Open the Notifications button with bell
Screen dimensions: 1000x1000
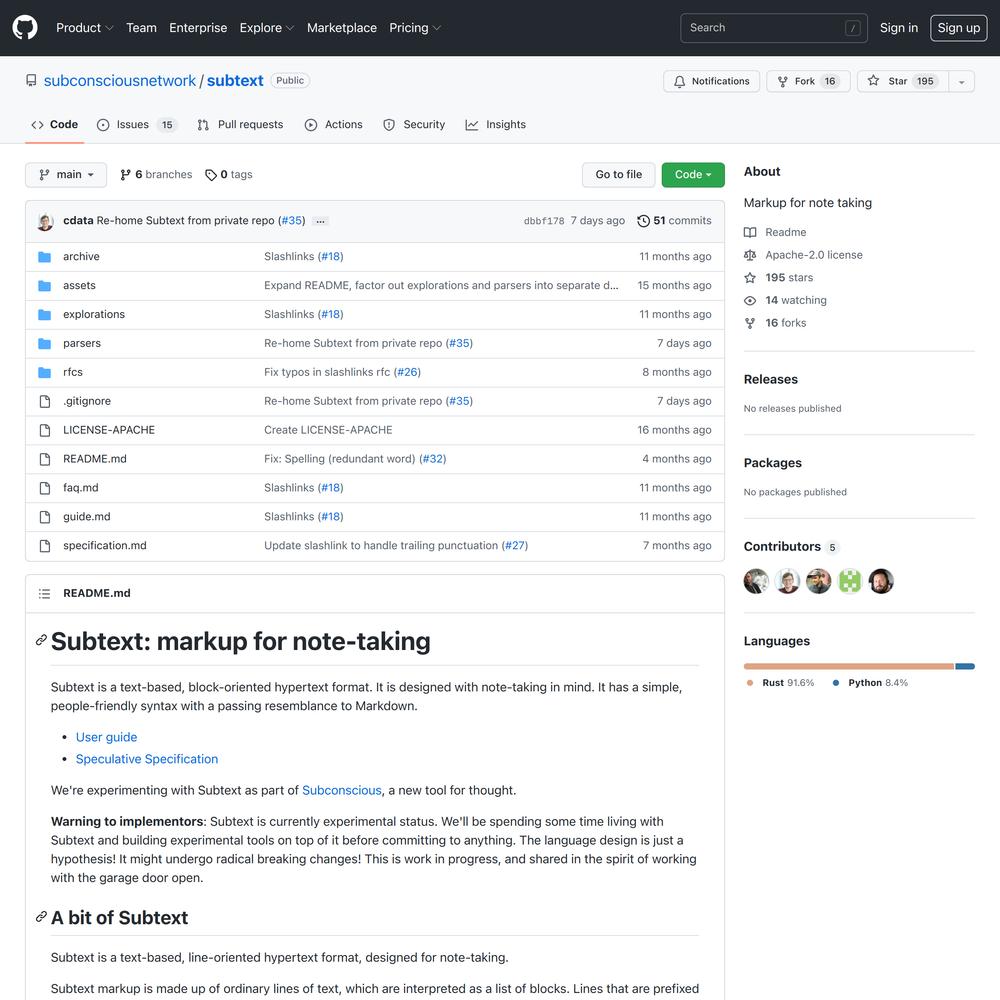click(711, 81)
